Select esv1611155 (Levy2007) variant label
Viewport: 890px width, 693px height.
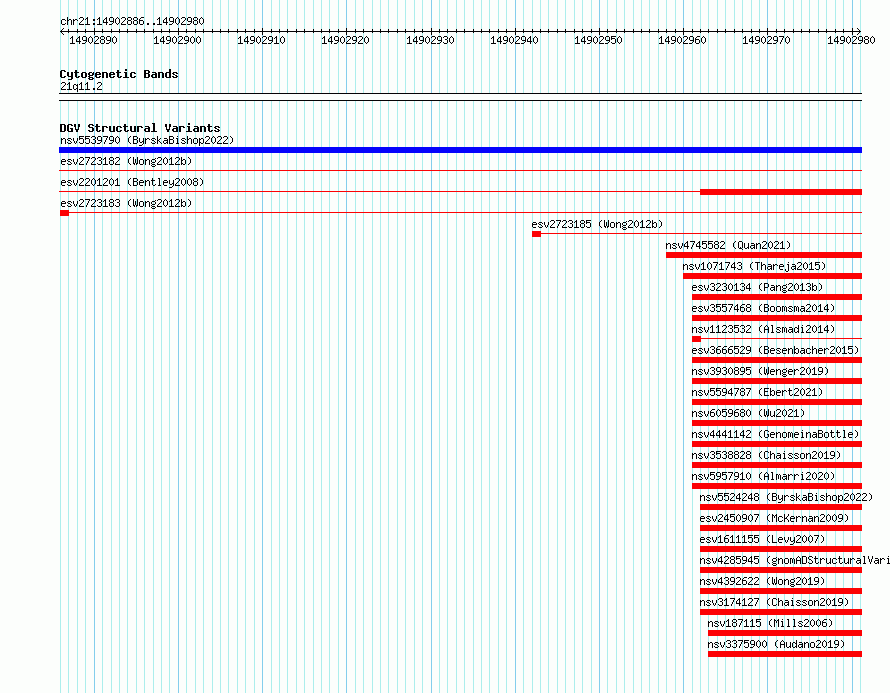click(762, 539)
